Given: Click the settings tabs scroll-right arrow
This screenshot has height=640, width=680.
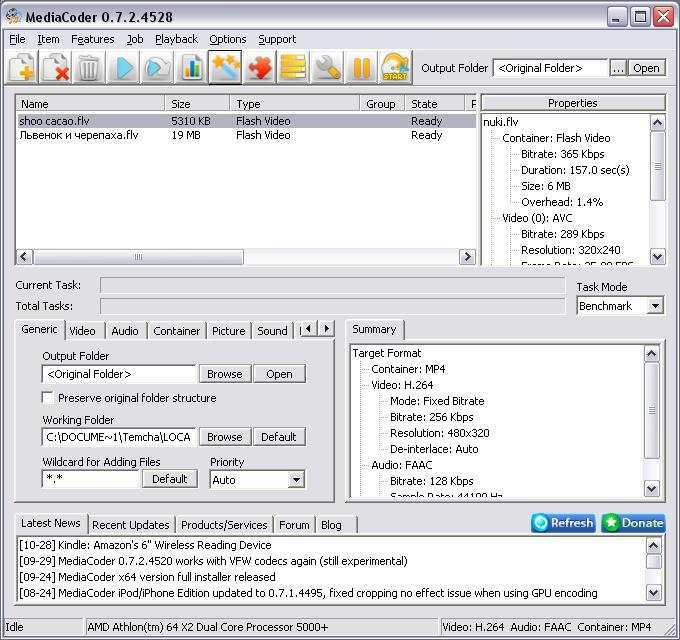Looking at the screenshot, I should pos(327,329).
